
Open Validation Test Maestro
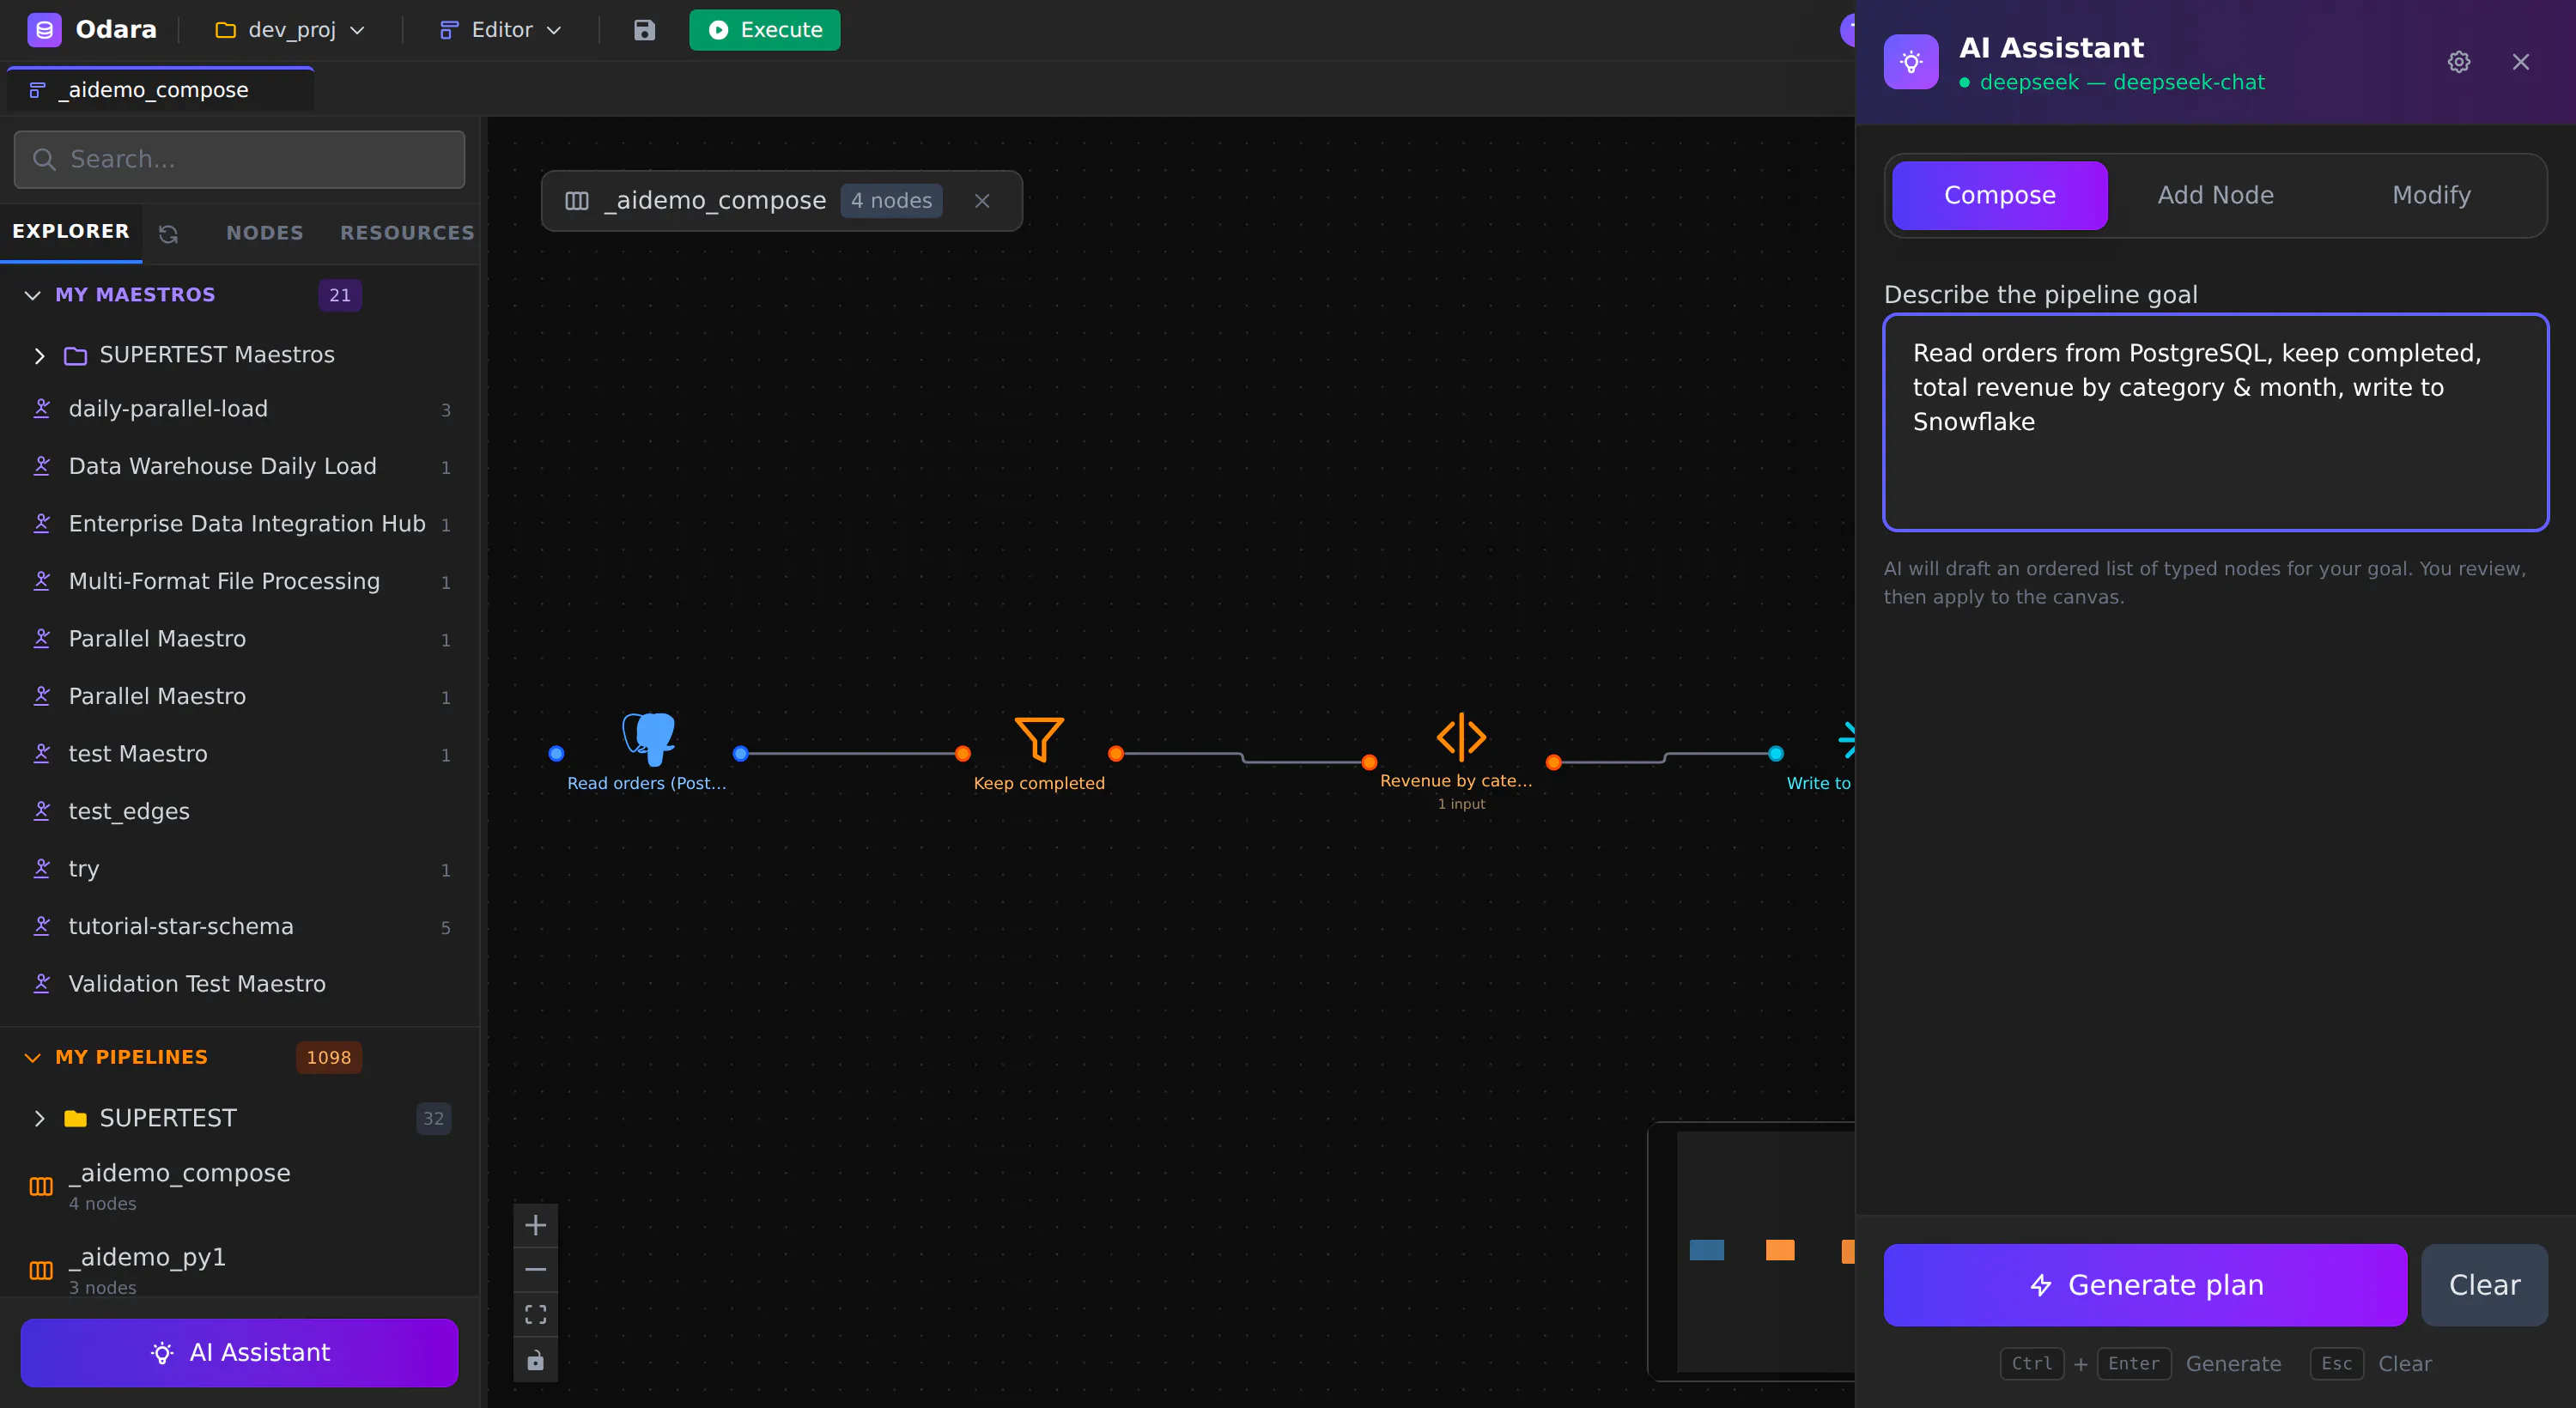coord(240,984)
